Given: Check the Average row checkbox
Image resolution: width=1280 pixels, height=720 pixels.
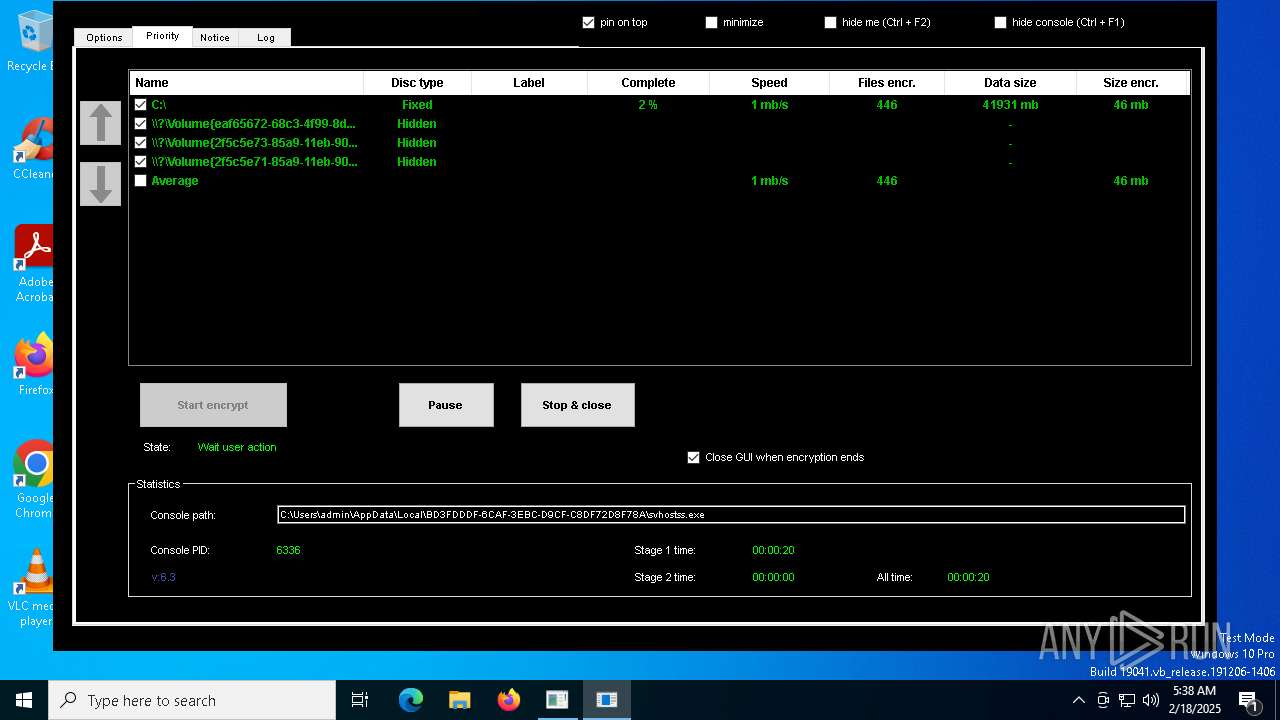Looking at the screenshot, I should coord(141,180).
